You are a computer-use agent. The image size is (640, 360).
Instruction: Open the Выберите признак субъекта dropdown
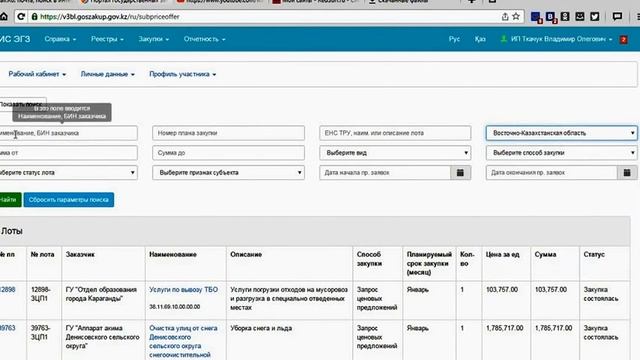click(x=229, y=173)
